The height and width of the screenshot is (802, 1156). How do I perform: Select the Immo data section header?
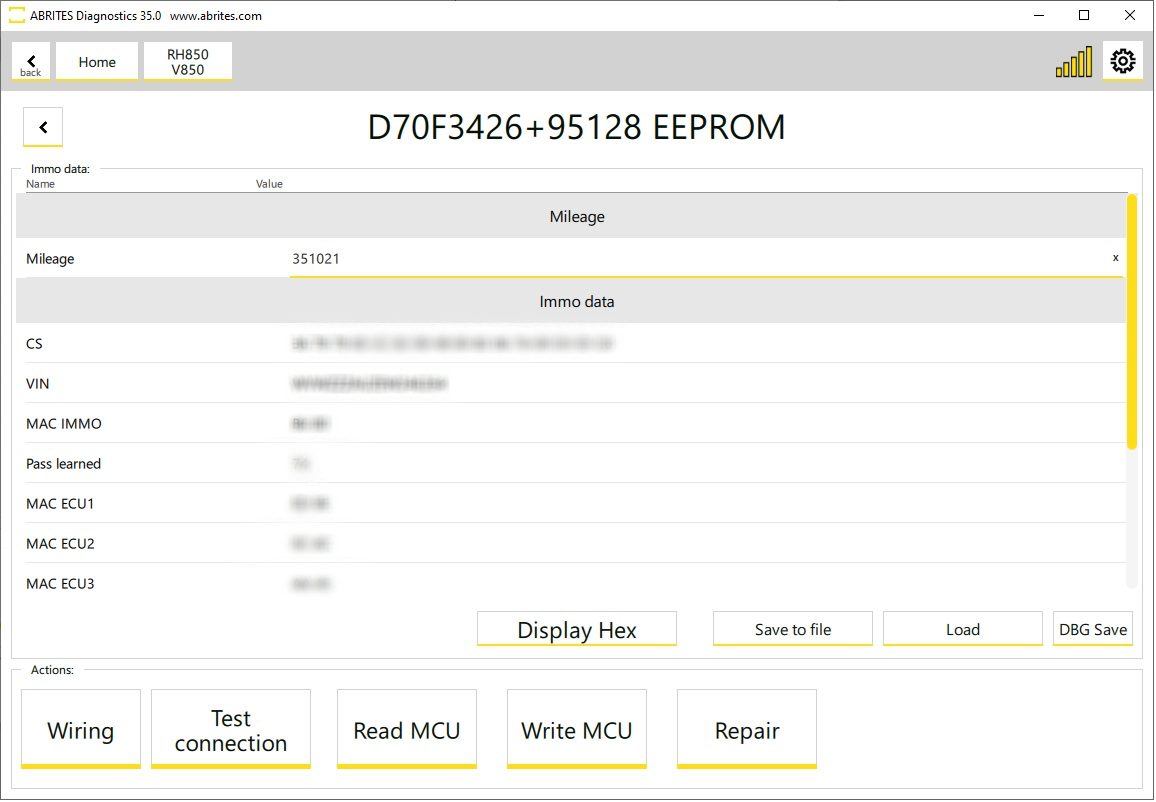[571, 301]
